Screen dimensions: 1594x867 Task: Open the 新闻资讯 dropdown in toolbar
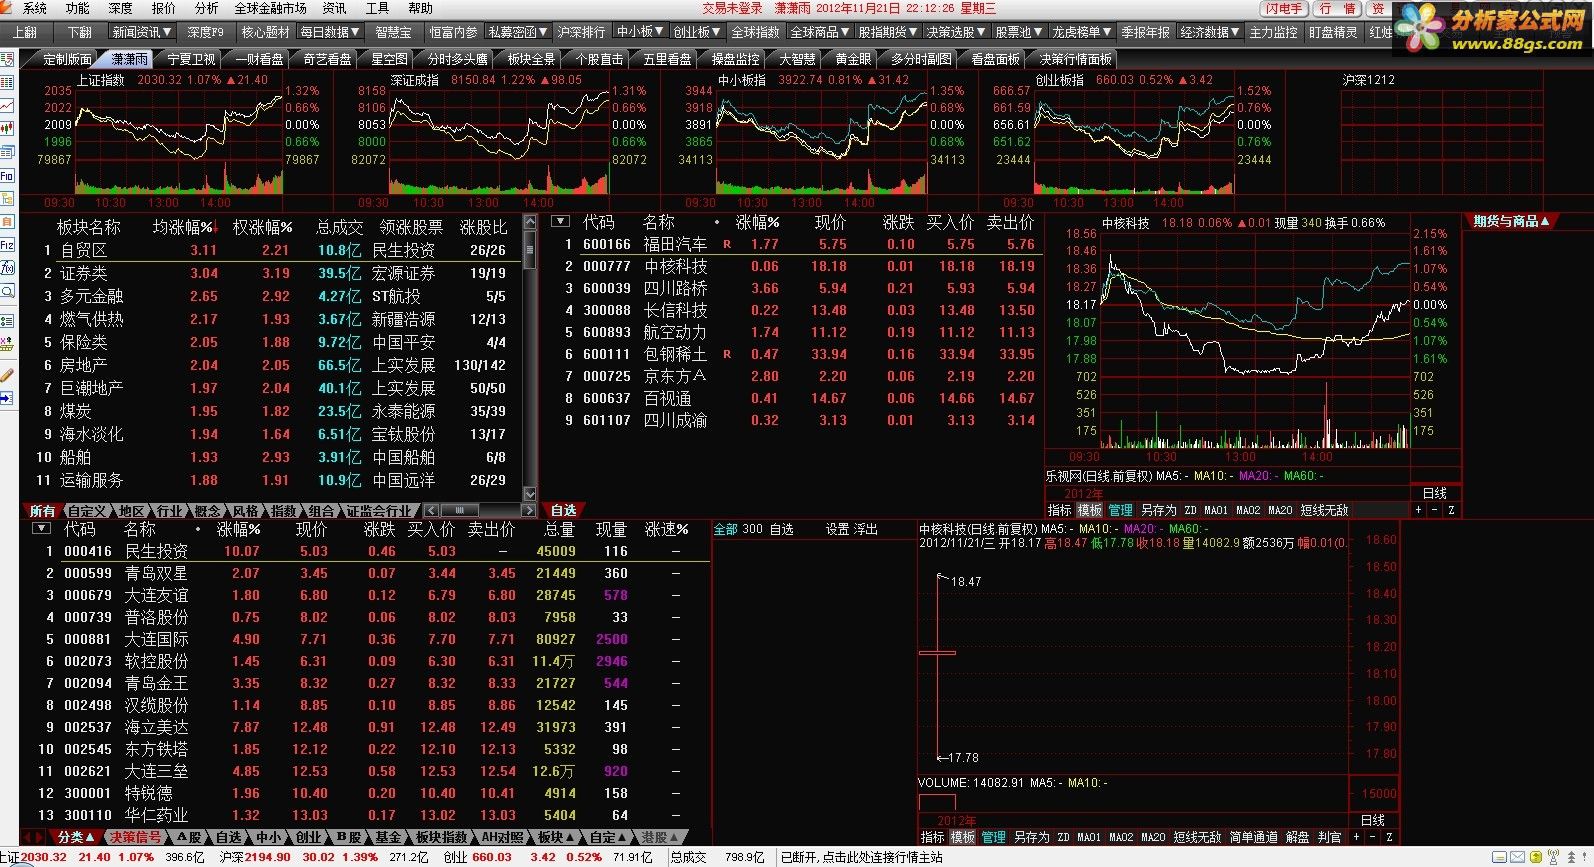[x=142, y=32]
